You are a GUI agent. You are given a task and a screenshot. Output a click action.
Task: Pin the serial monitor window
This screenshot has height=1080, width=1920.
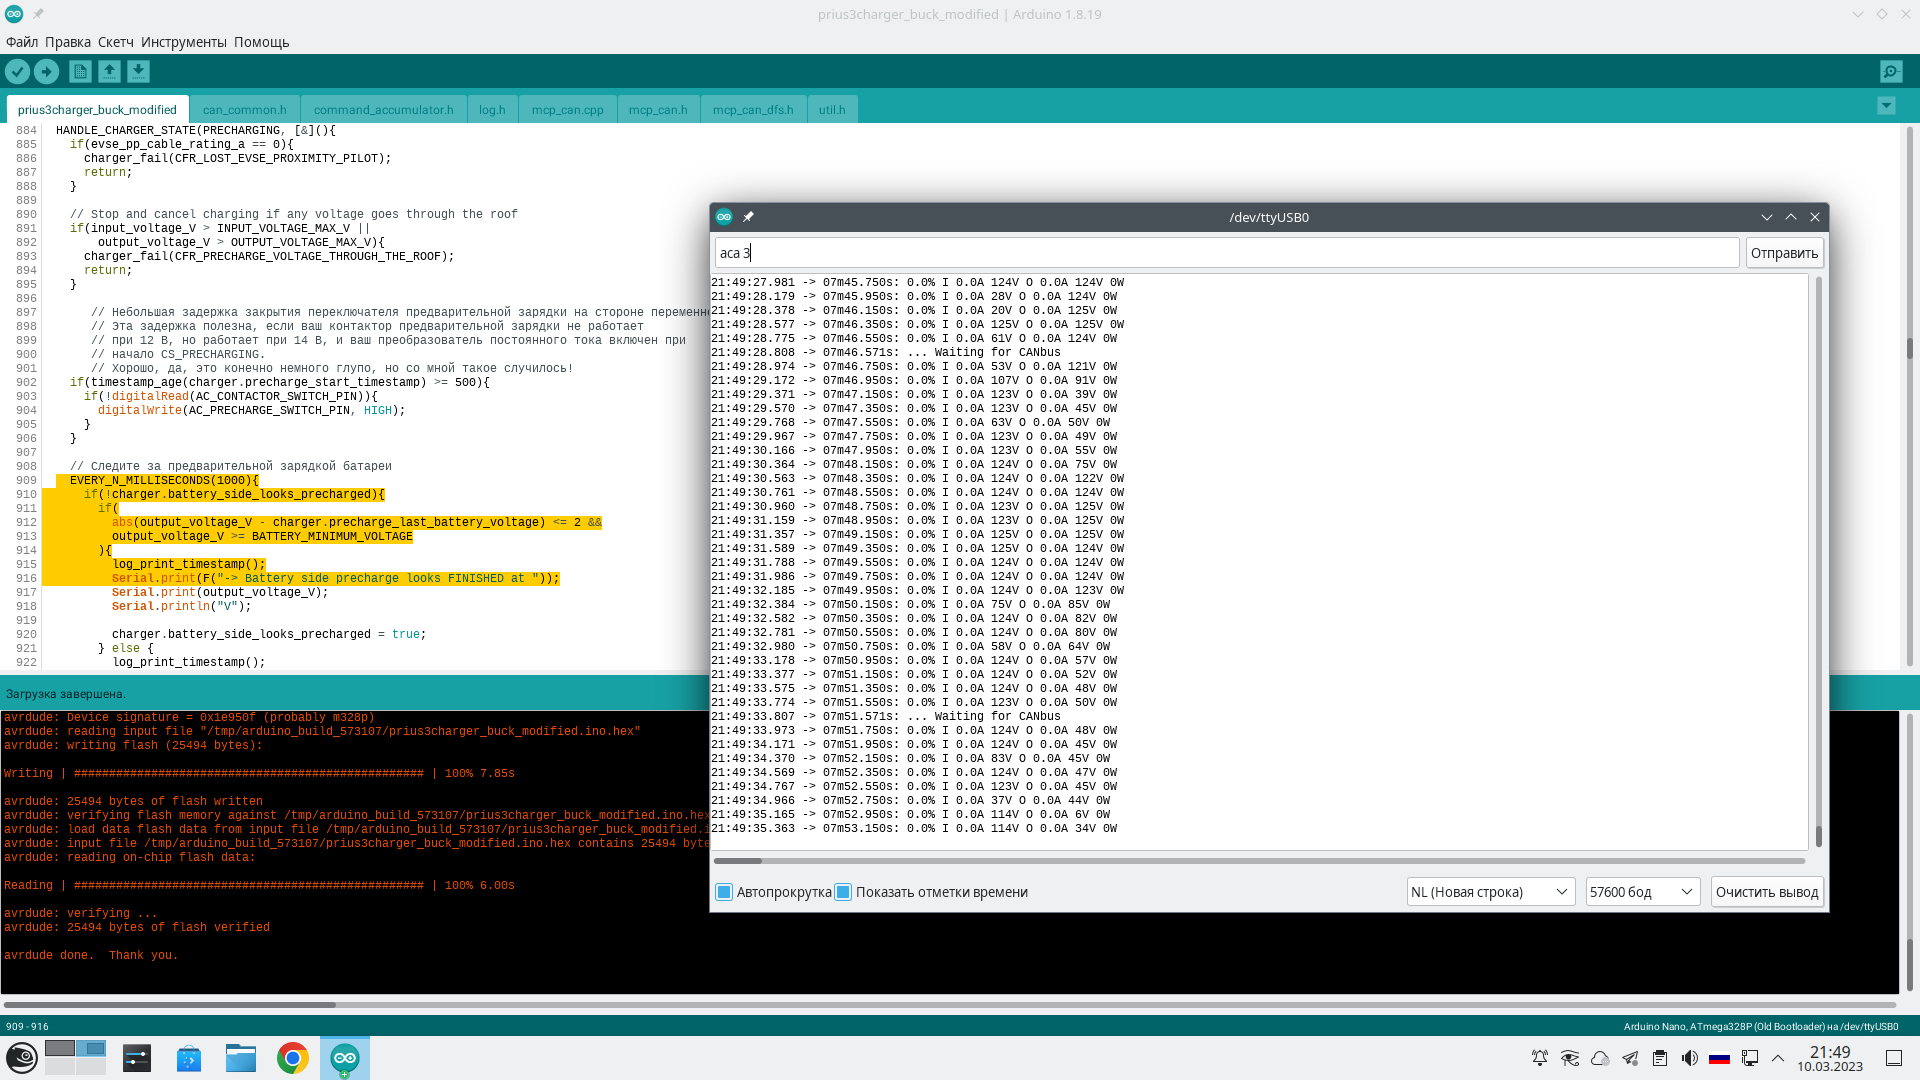[748, 217]
